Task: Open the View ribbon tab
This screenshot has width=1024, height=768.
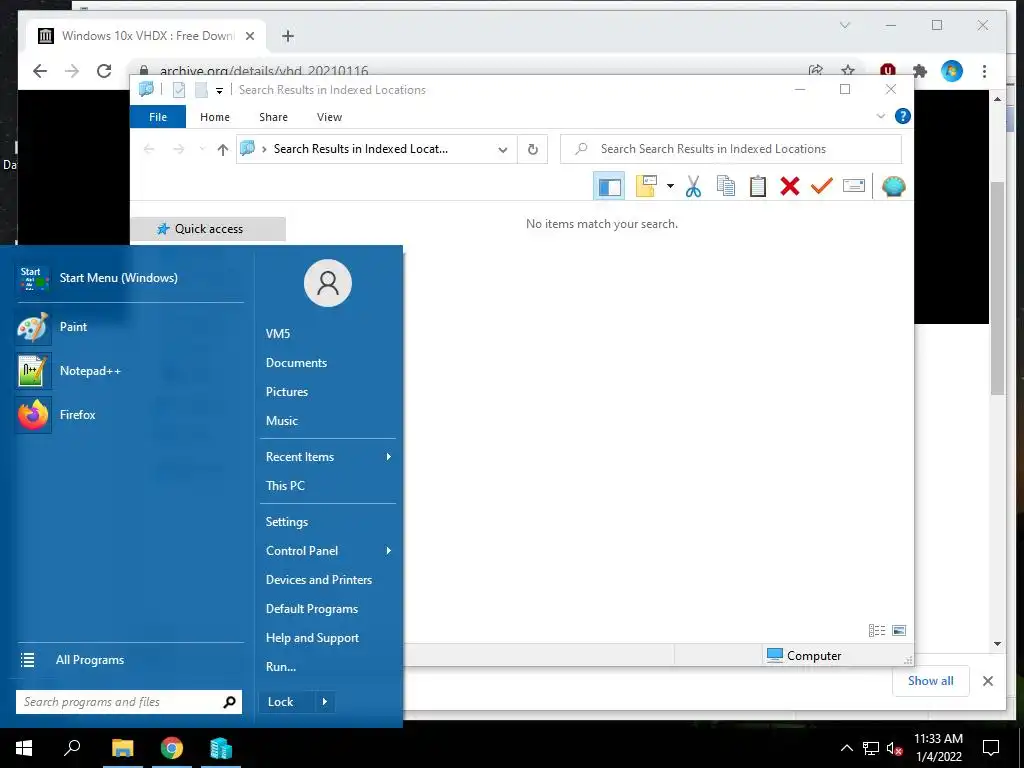Action: point(329,117)
